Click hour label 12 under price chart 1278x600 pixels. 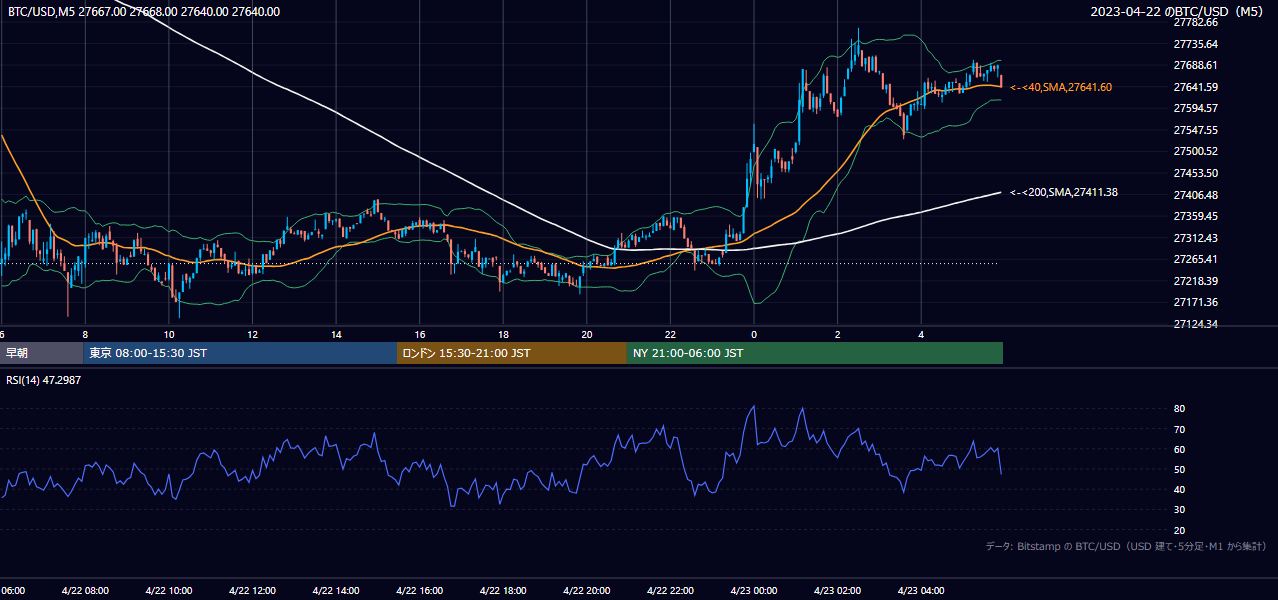tap(253, 335)
